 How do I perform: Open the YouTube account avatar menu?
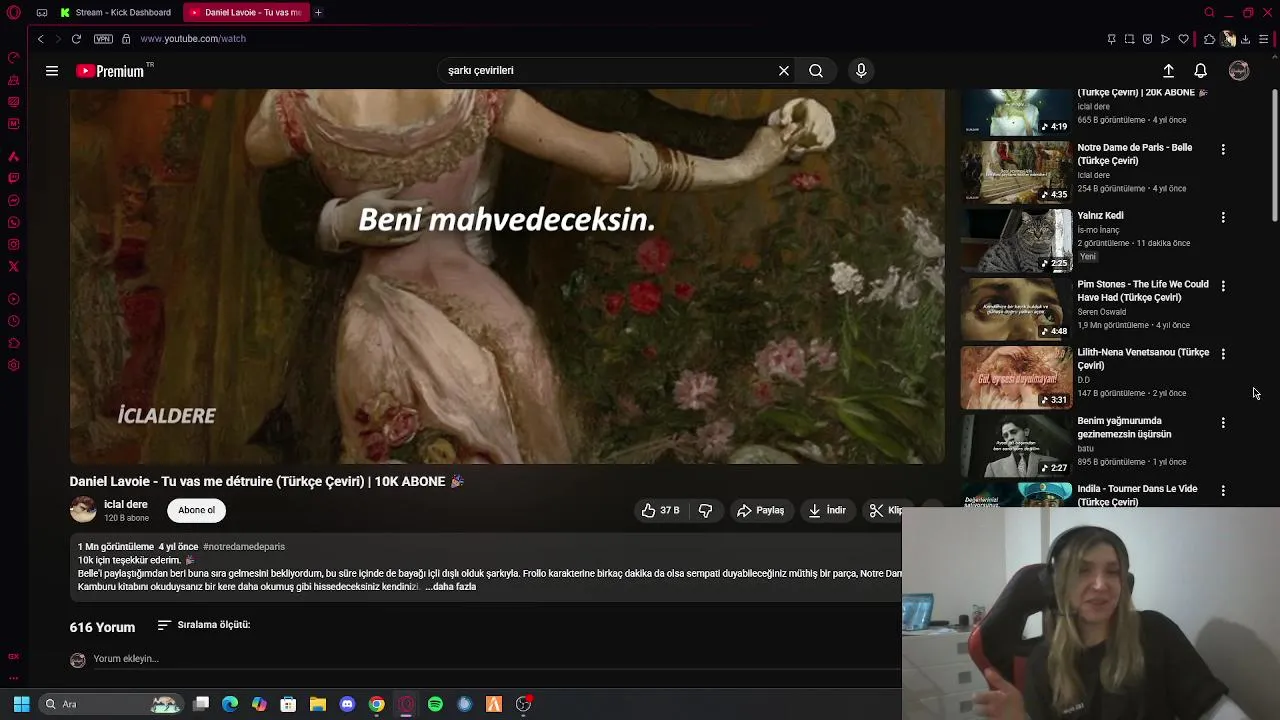1239,71
